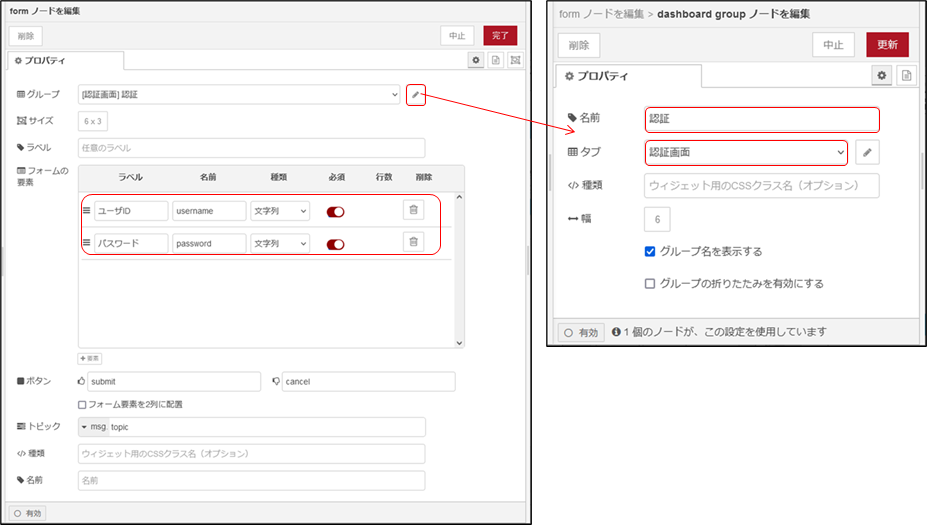Click the pencil icon next to タブ dropdown
The width and height of the screenshot is (927, 525).
point(868,152)
